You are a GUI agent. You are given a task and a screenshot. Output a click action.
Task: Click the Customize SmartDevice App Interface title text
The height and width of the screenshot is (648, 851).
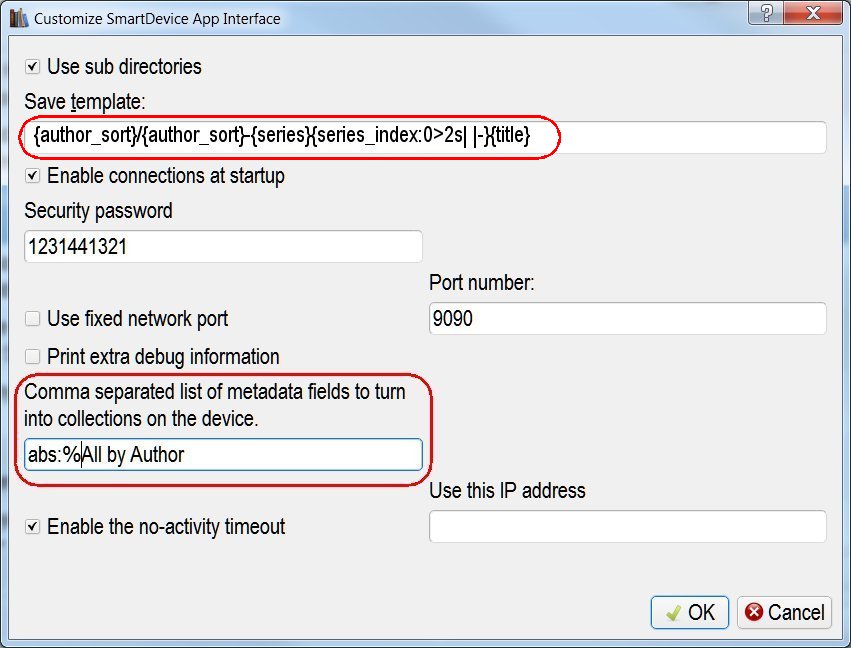click(157, 18)
